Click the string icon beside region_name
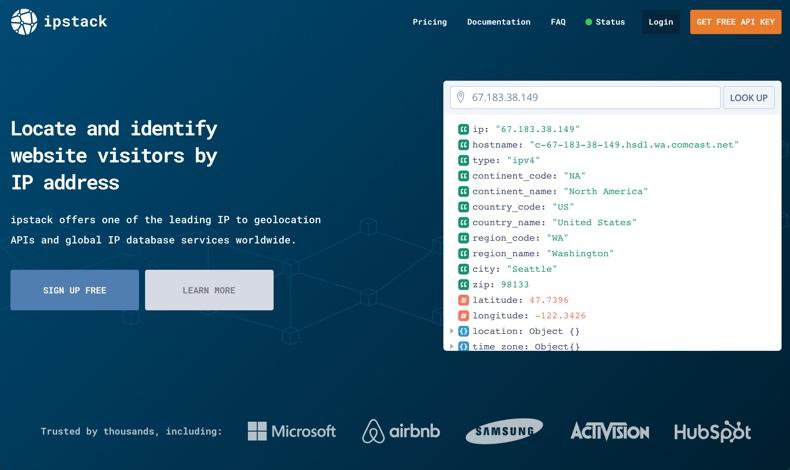Image resolution: width=790 pixels, height=470 pixels. click(x=463, y=254)
